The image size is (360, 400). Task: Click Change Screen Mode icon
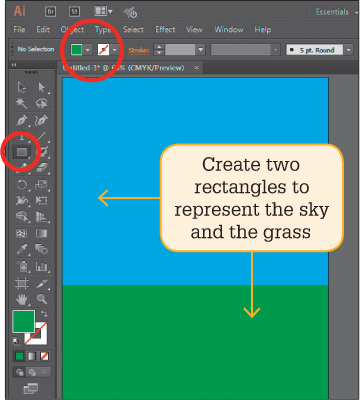[31, 388]
